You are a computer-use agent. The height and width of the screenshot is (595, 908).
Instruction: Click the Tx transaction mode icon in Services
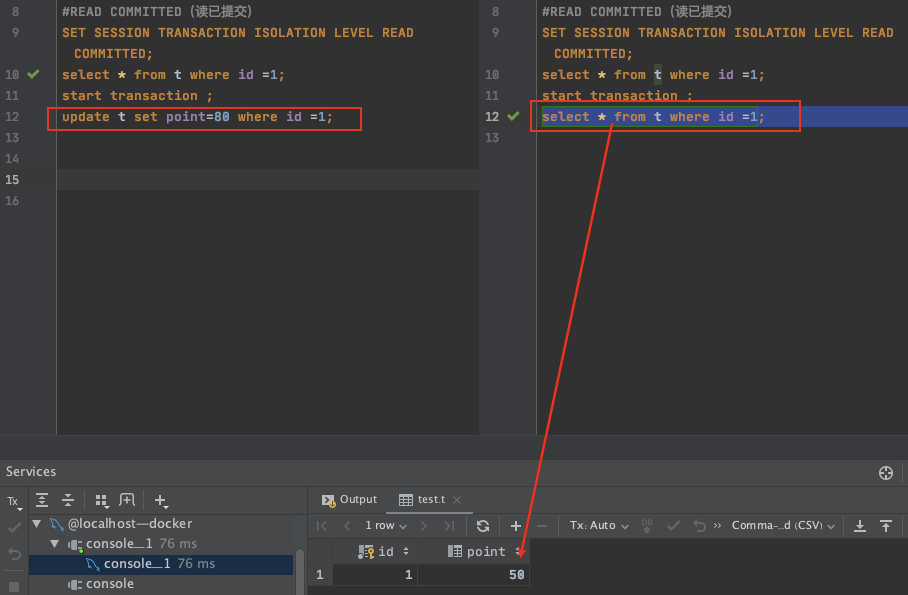coord(14,501)
